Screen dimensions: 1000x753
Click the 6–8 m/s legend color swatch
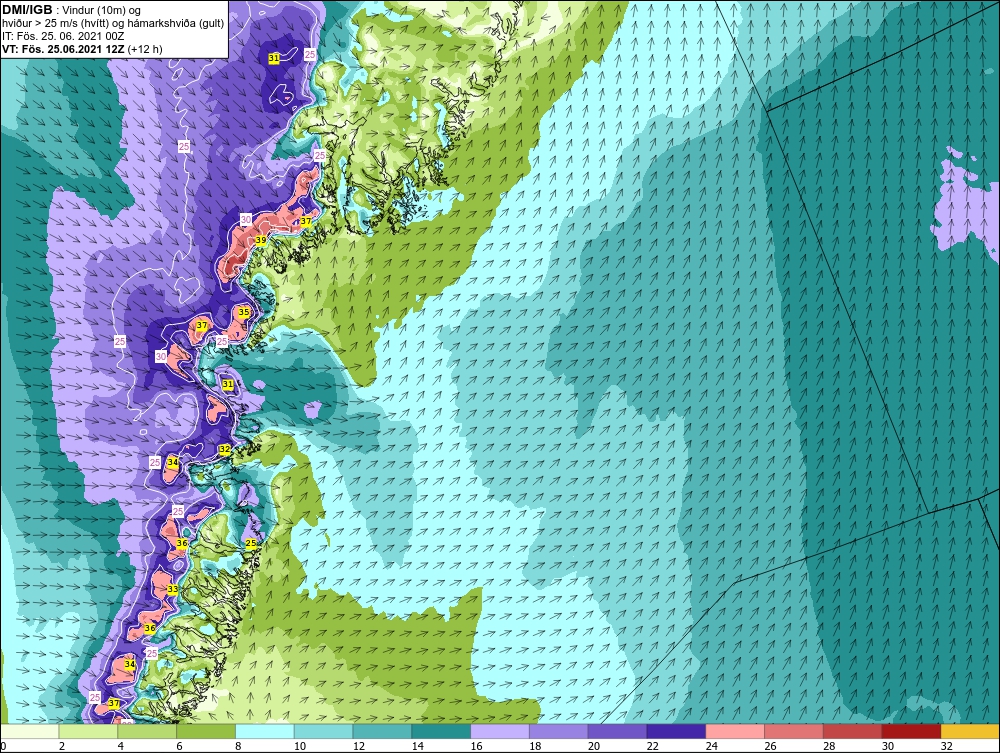pos(206,731)
